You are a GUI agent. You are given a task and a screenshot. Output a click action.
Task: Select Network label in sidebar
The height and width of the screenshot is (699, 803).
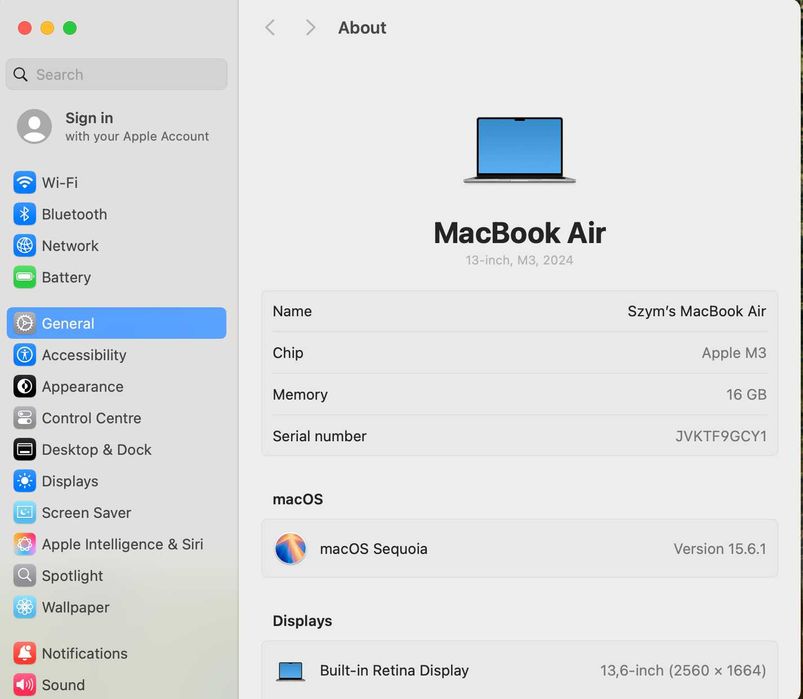70,246
